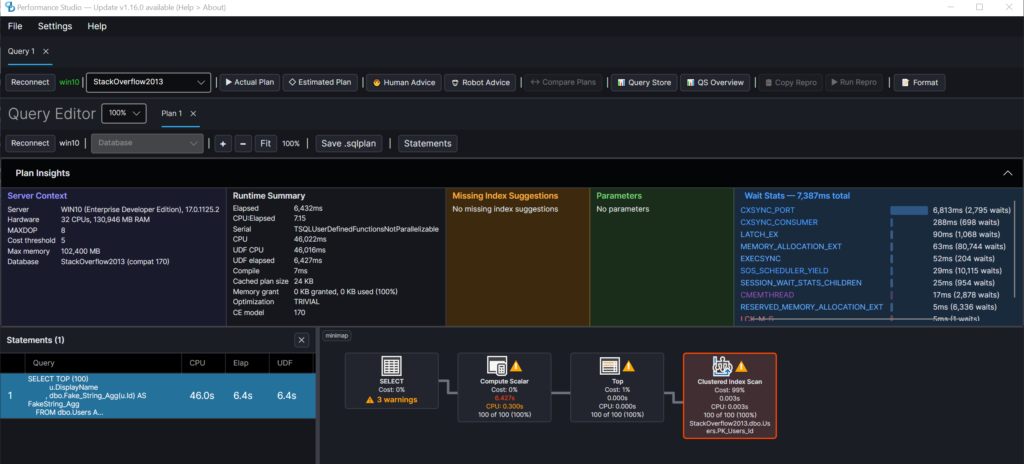Click the Parameters heading
Image resolution: width=1024 pixels, height=464 pixels.
pos(619,195)
